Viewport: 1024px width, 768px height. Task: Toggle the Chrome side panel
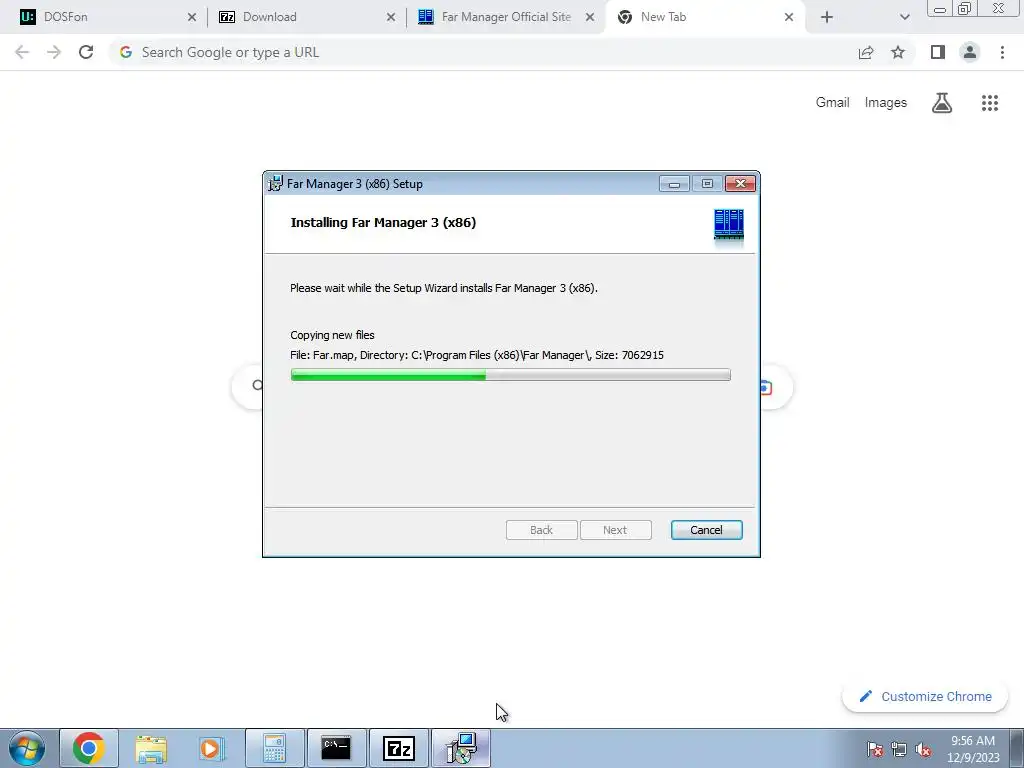coord(938,52)
